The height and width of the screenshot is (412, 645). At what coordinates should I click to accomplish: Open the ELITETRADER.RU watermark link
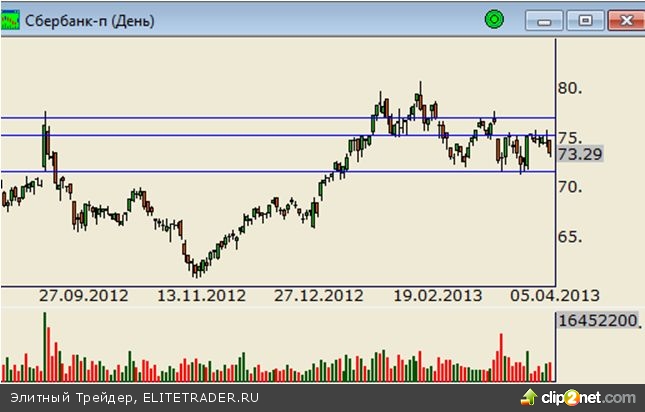(201, 397)
